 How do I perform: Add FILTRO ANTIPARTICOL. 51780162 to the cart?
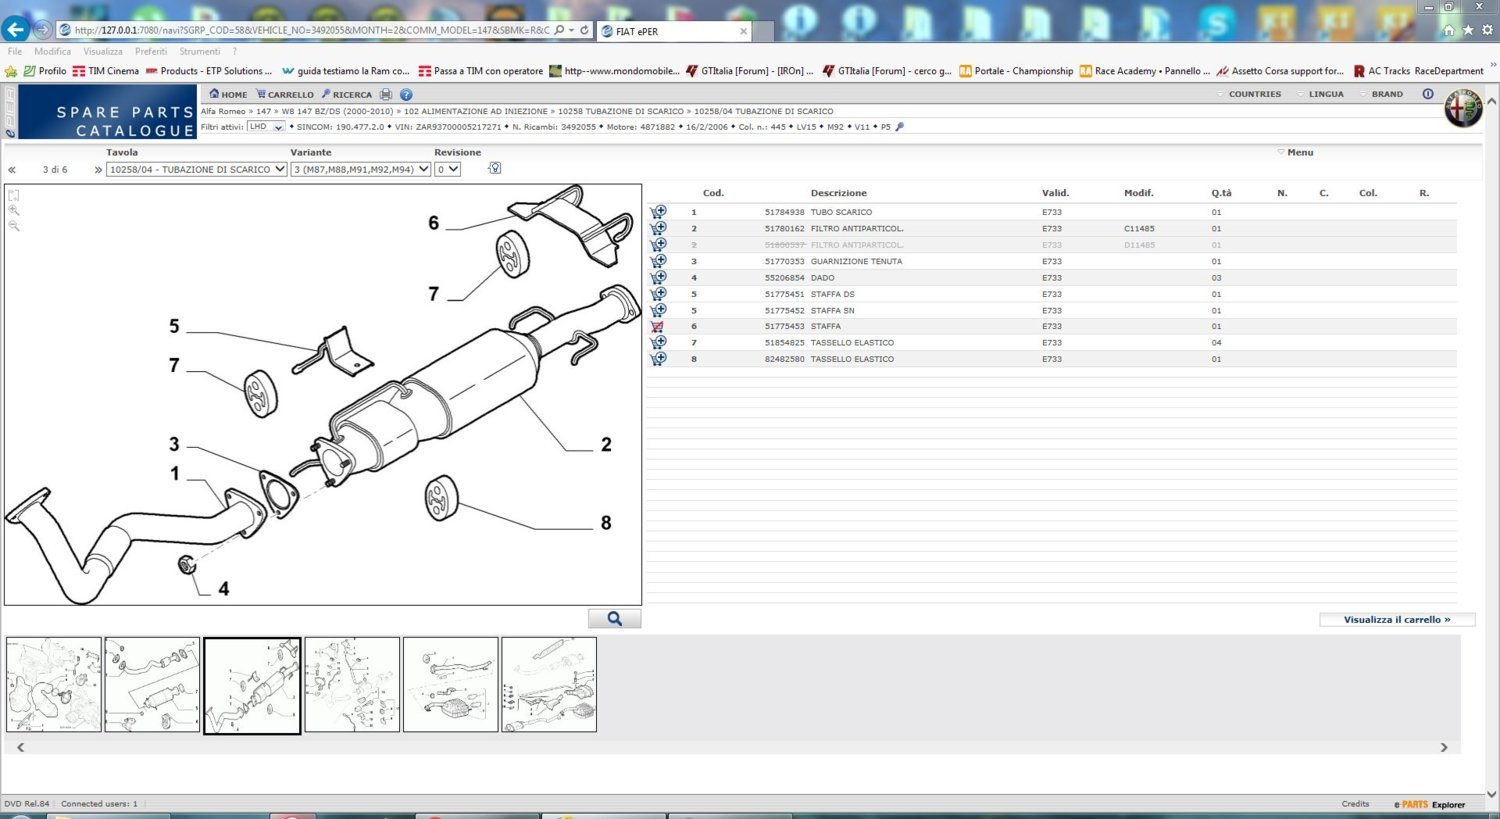[658, 228]
